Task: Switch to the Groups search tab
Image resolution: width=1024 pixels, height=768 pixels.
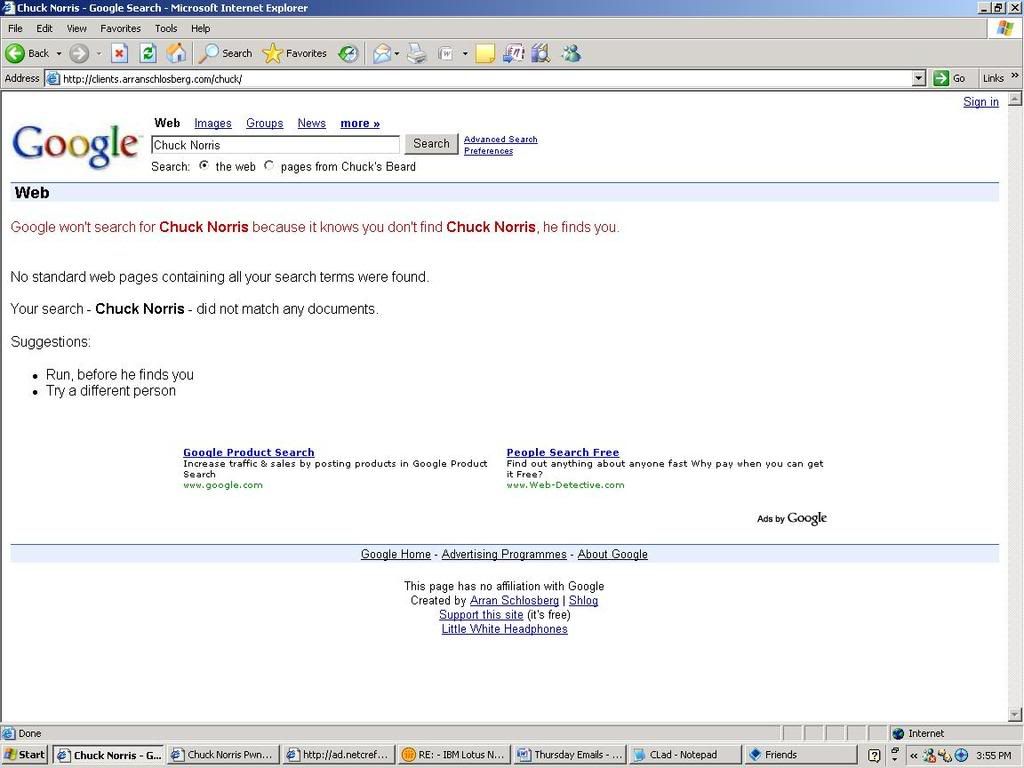Action: 264,123
